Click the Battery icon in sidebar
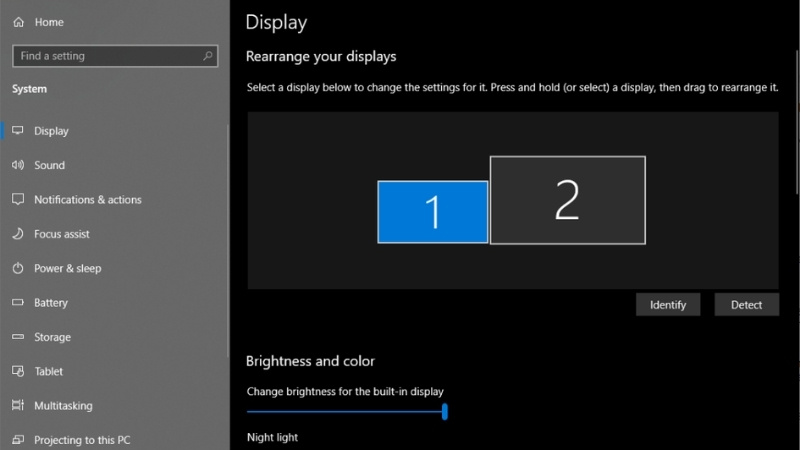Viewport: 800px width, 450px height. point(18,302)
